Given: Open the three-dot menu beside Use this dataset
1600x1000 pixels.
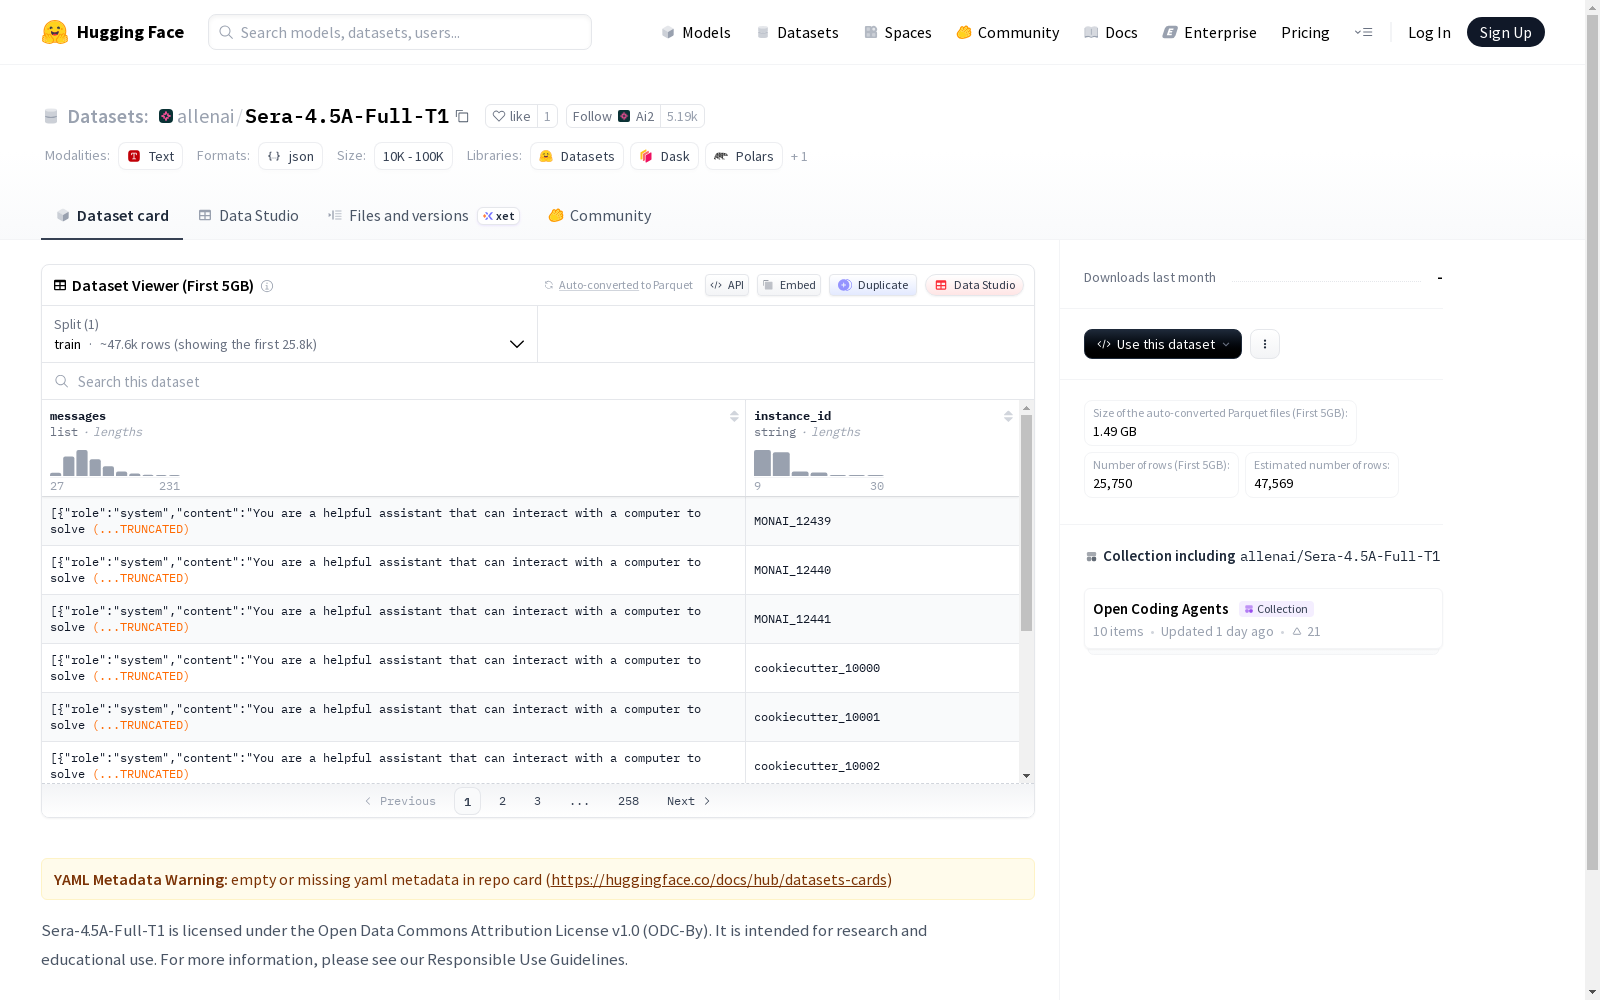Looking at the screenshot, I should tap(1265, 344).
